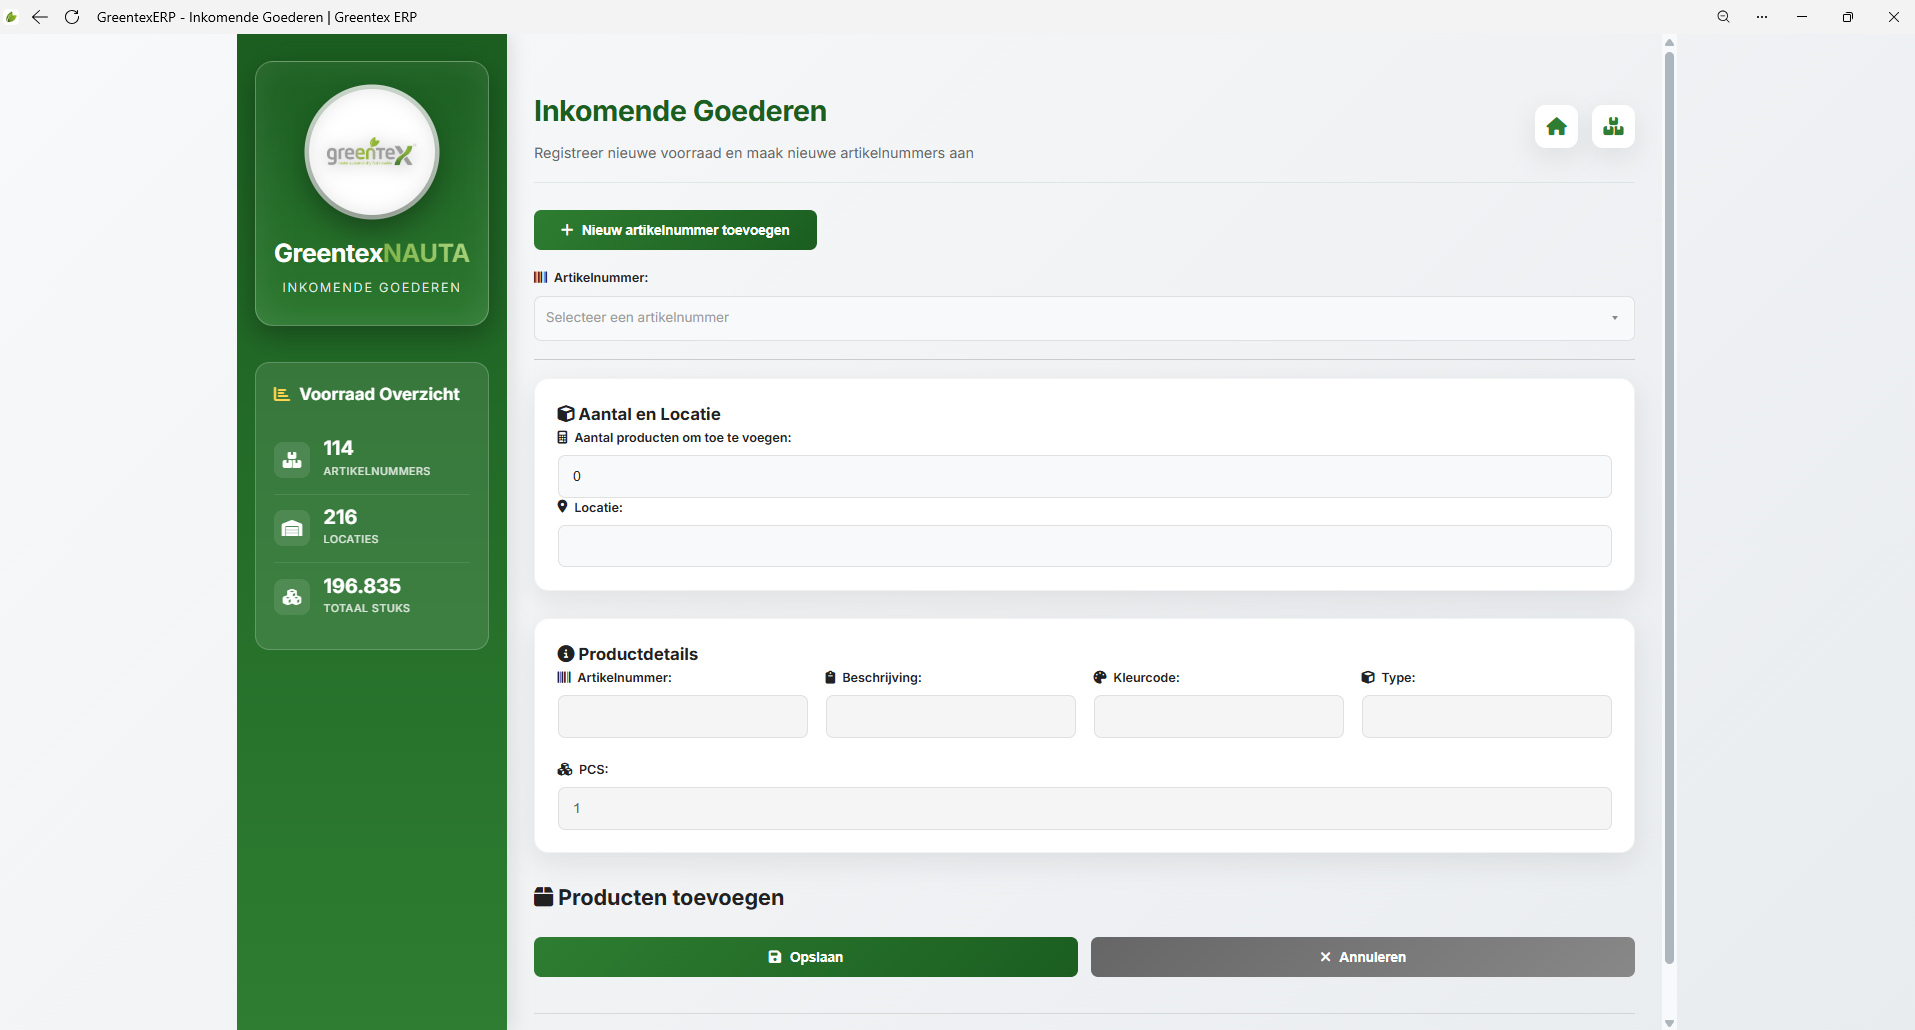Reload the page with the refresh icon

point(72,17)
